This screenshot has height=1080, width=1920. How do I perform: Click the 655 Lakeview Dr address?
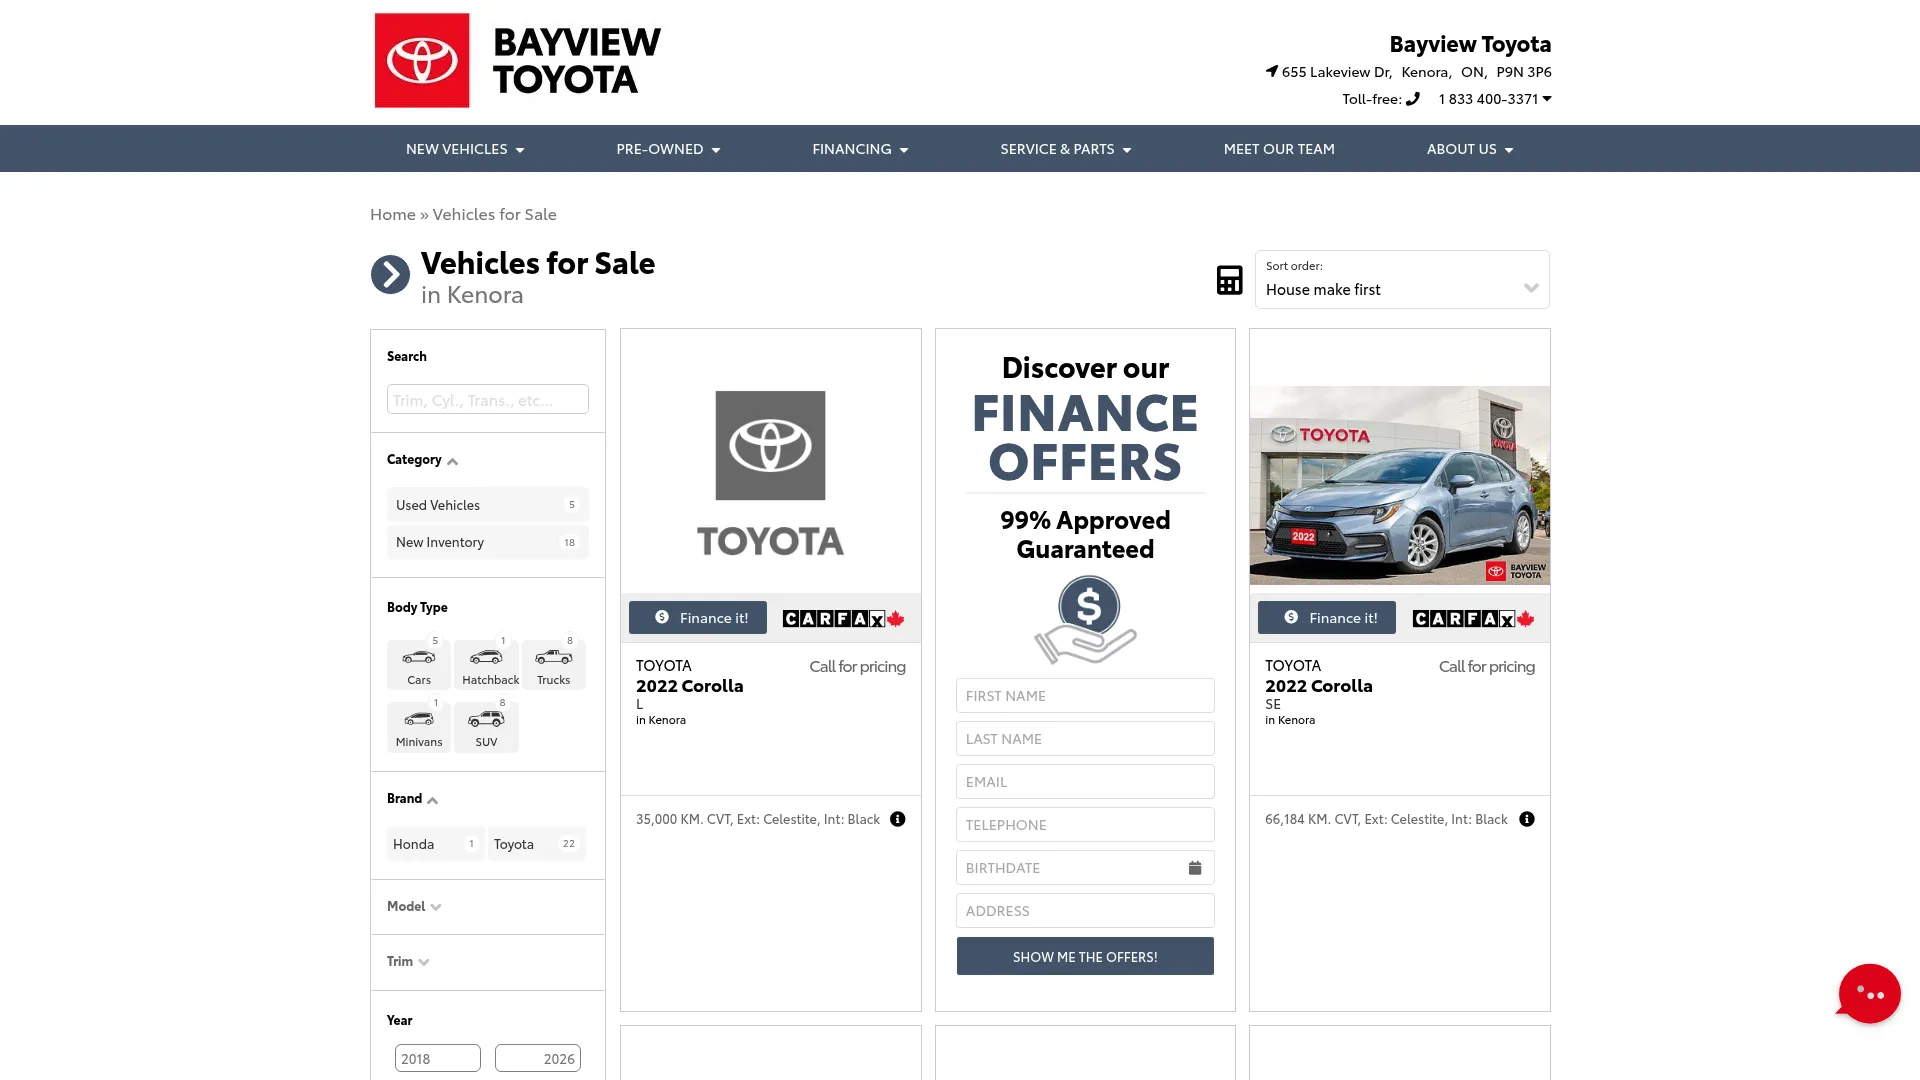coord(1416,71)
